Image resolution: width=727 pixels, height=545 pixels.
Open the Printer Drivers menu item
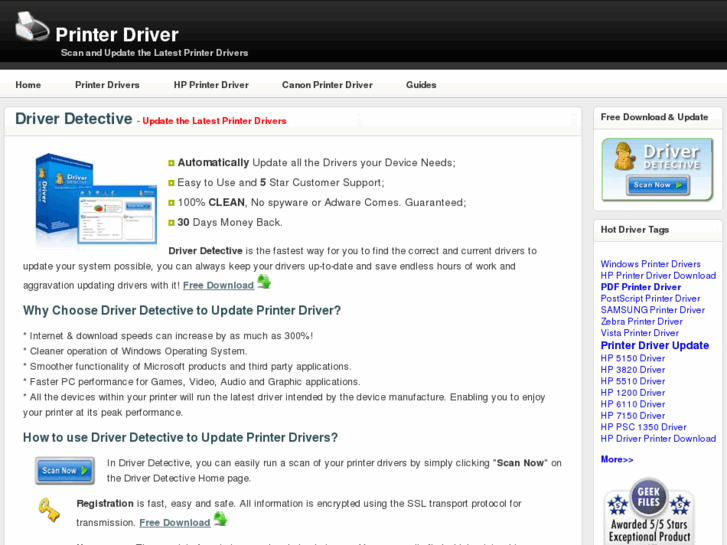point(107,85)
